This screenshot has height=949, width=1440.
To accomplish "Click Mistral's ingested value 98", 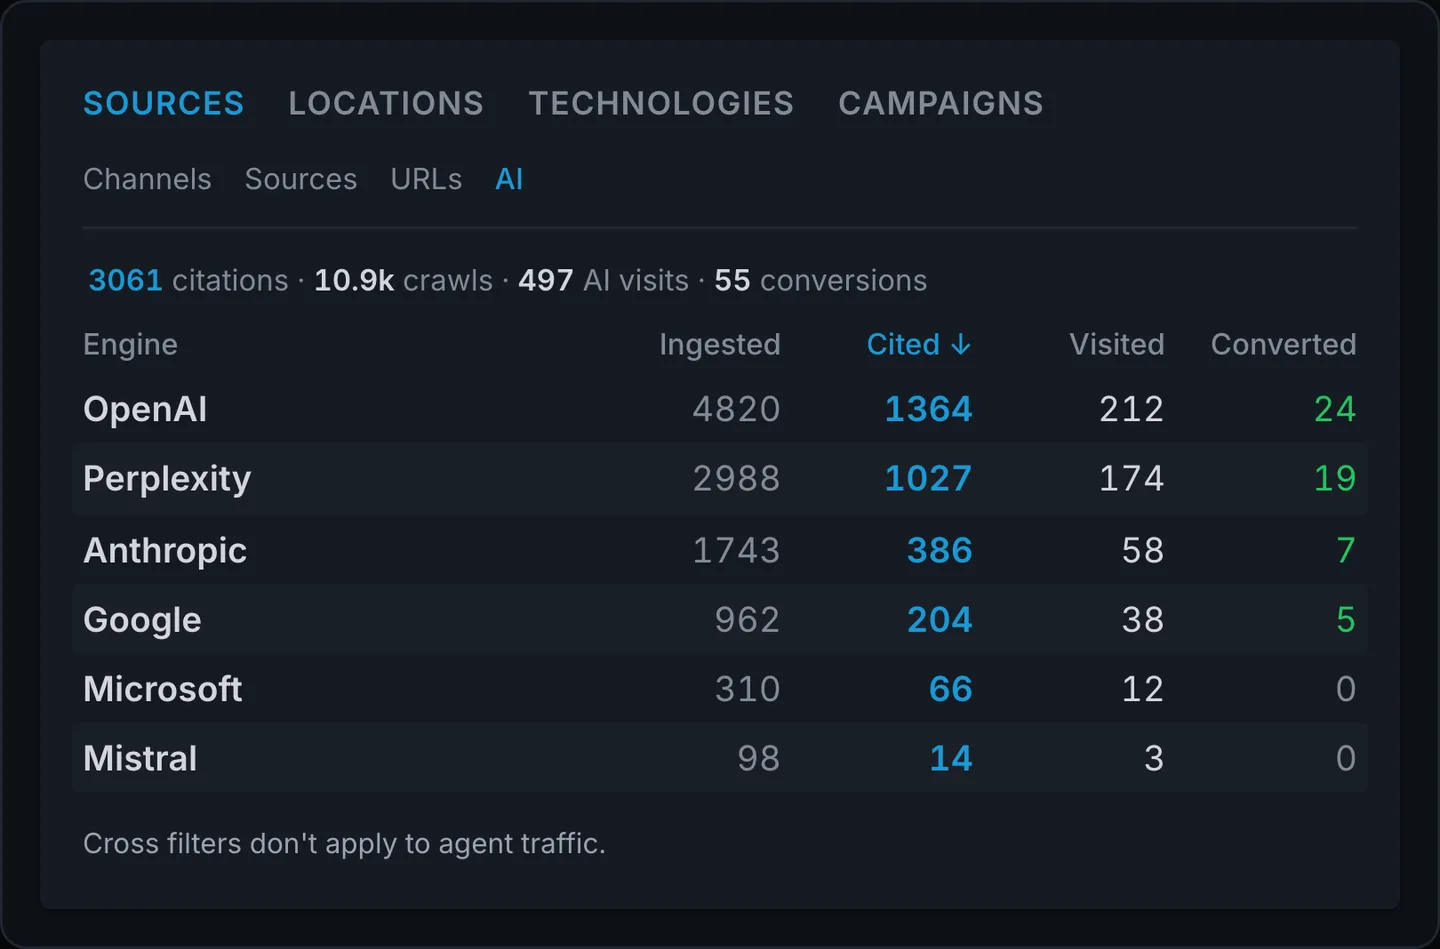I will [758, 758].
